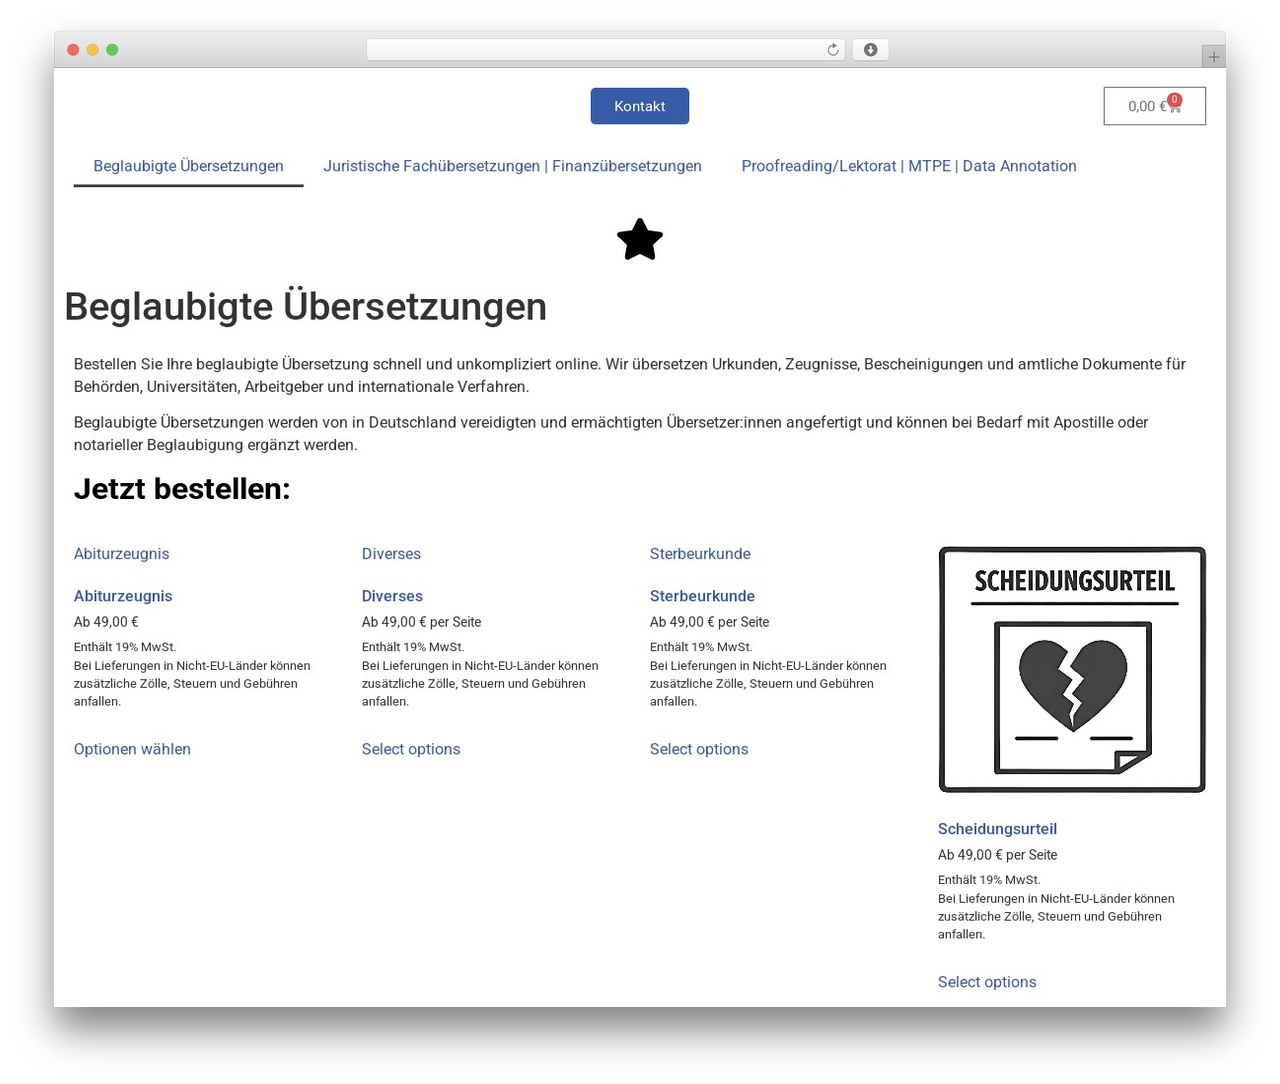
Task: Click the Kontakt button
Action: coord(640,106)
